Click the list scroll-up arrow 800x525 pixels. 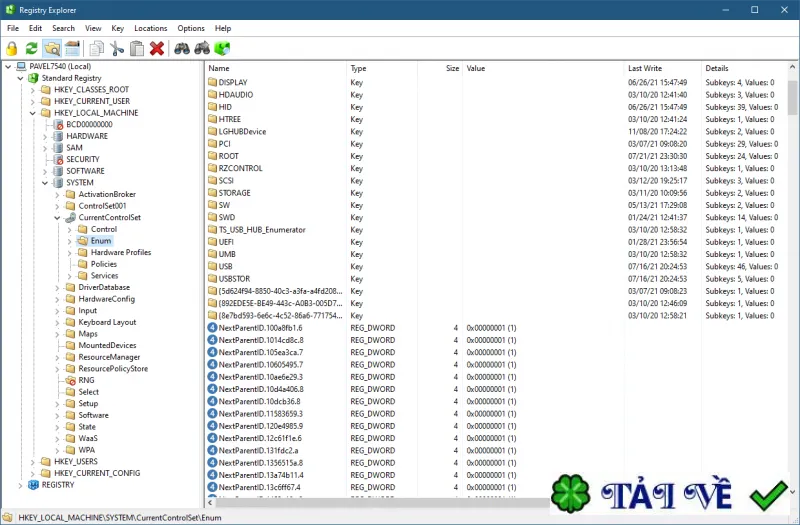(x=792, y=67)
